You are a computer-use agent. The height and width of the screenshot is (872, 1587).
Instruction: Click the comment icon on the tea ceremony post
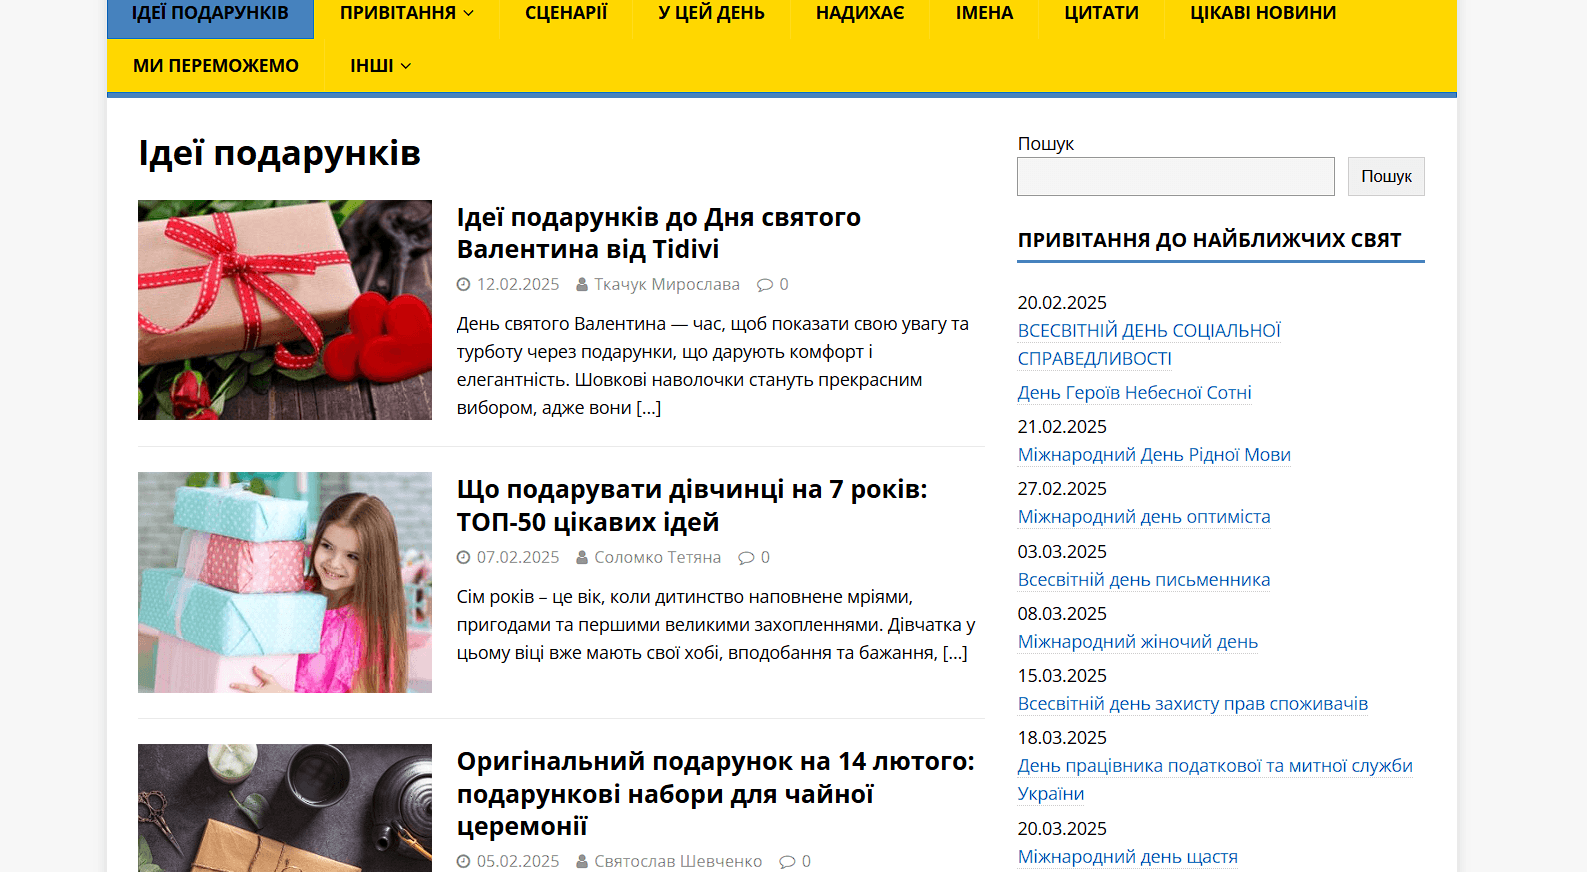(787, 862)
